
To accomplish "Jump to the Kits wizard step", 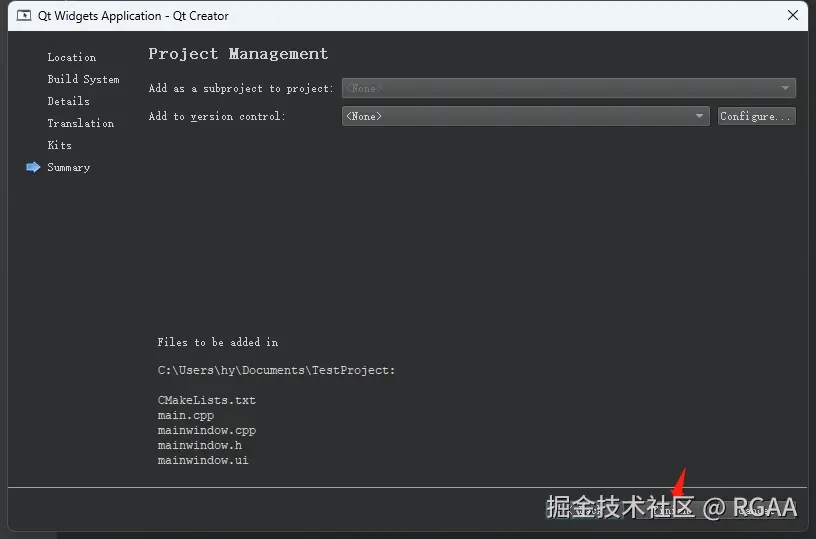I will click(59, 145).
